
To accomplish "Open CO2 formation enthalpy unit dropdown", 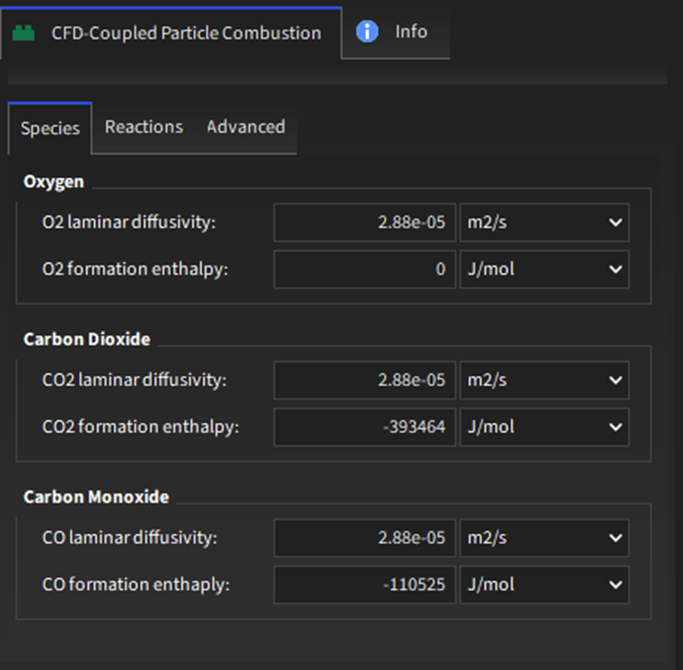I will (544, 427).
